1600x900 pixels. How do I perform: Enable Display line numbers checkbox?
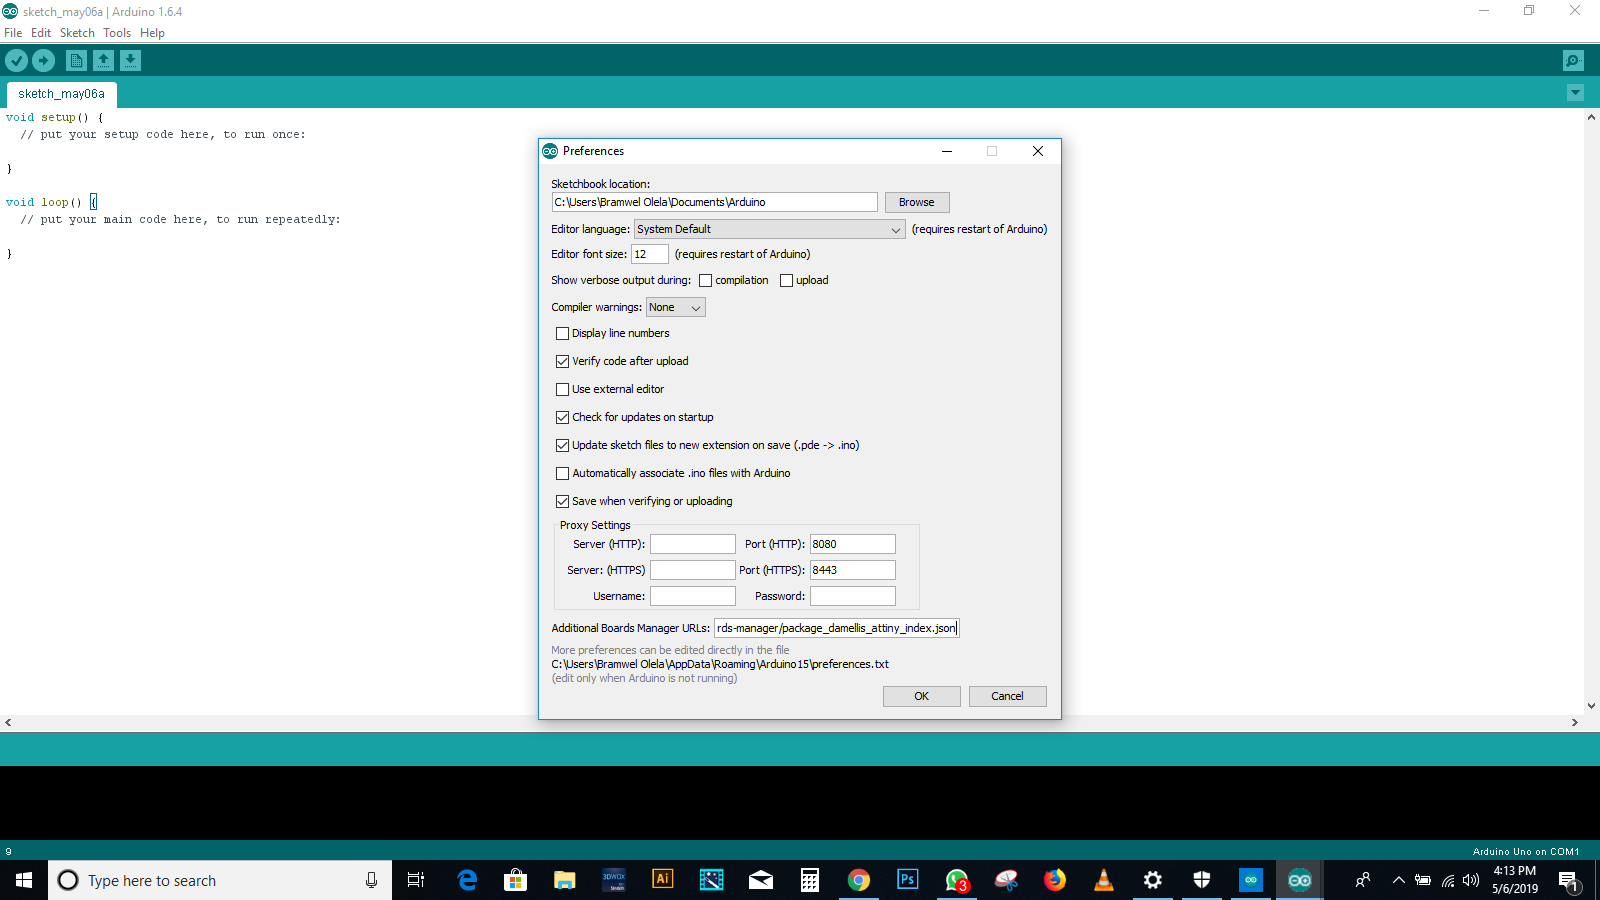(x=562, y=334)
